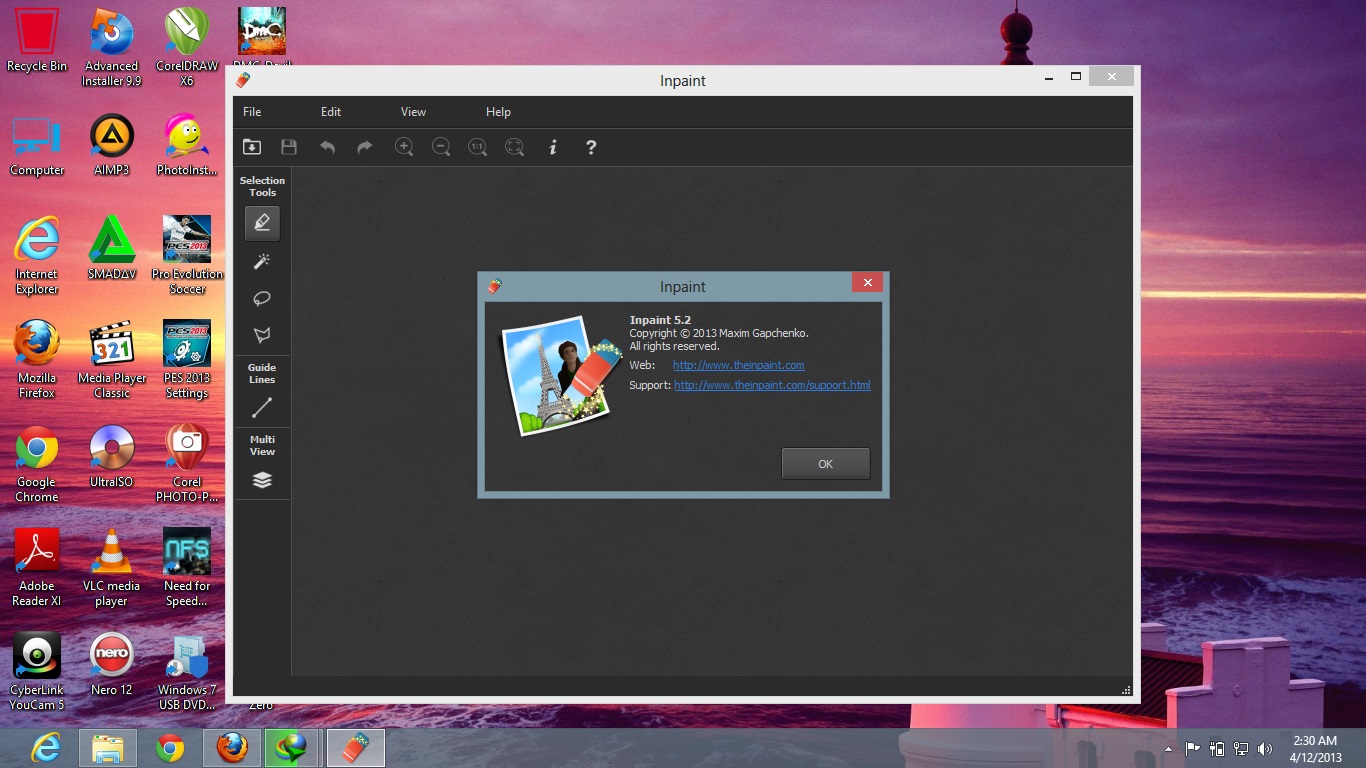Click the Inpaint logo picture in dialog
Viewport: 1366px width, 768px height.
(x=560, y=375)
